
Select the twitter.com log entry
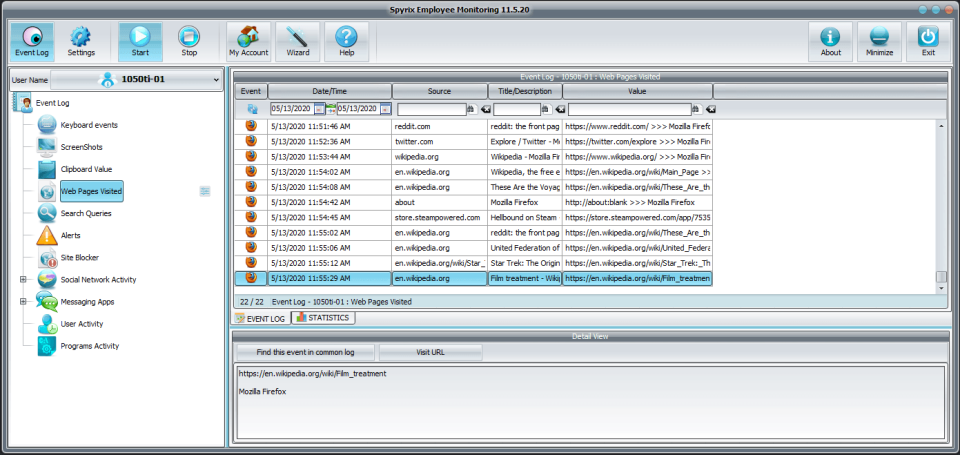(x=474, y=141)
